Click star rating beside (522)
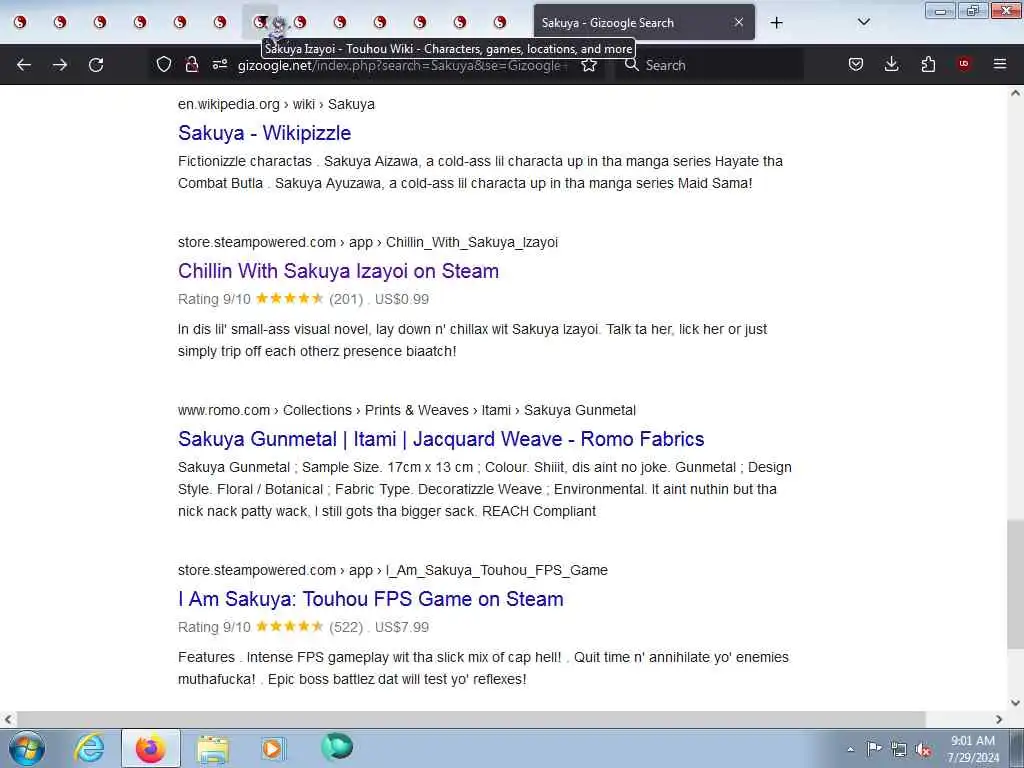Image resolution: width=1024 pixels, height=768 pixels. coord(289,626)
